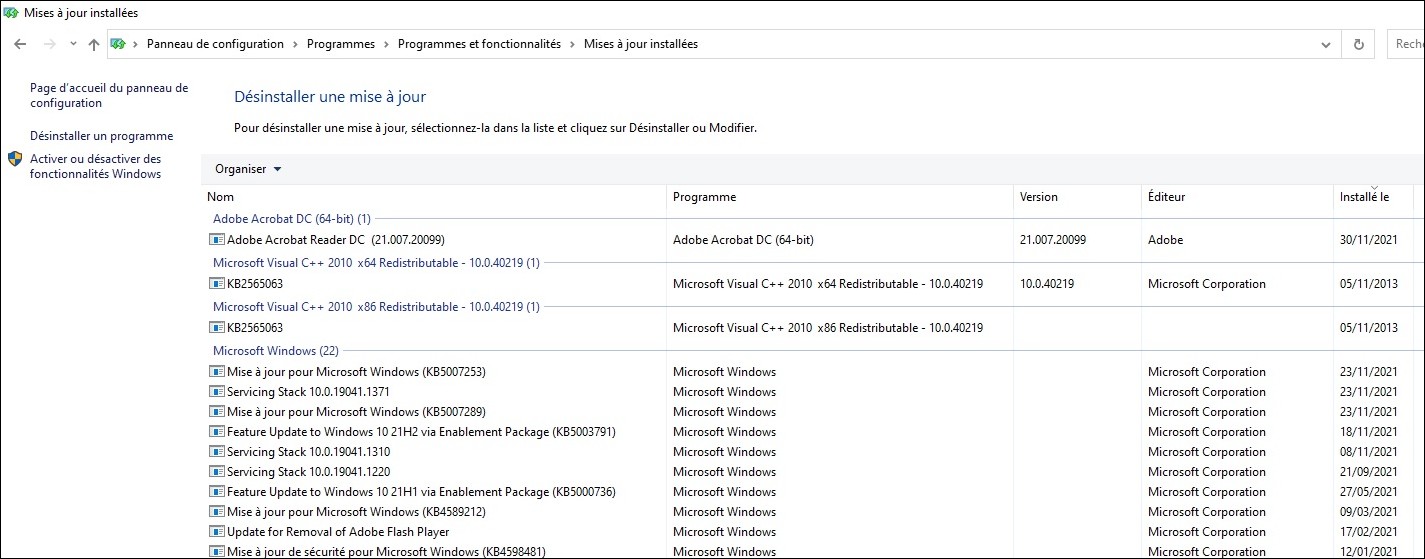1425x559 pixels.
Task: Select Servicing Stack 10.0.19041.1371 entry
Action: tap(308, 392)
